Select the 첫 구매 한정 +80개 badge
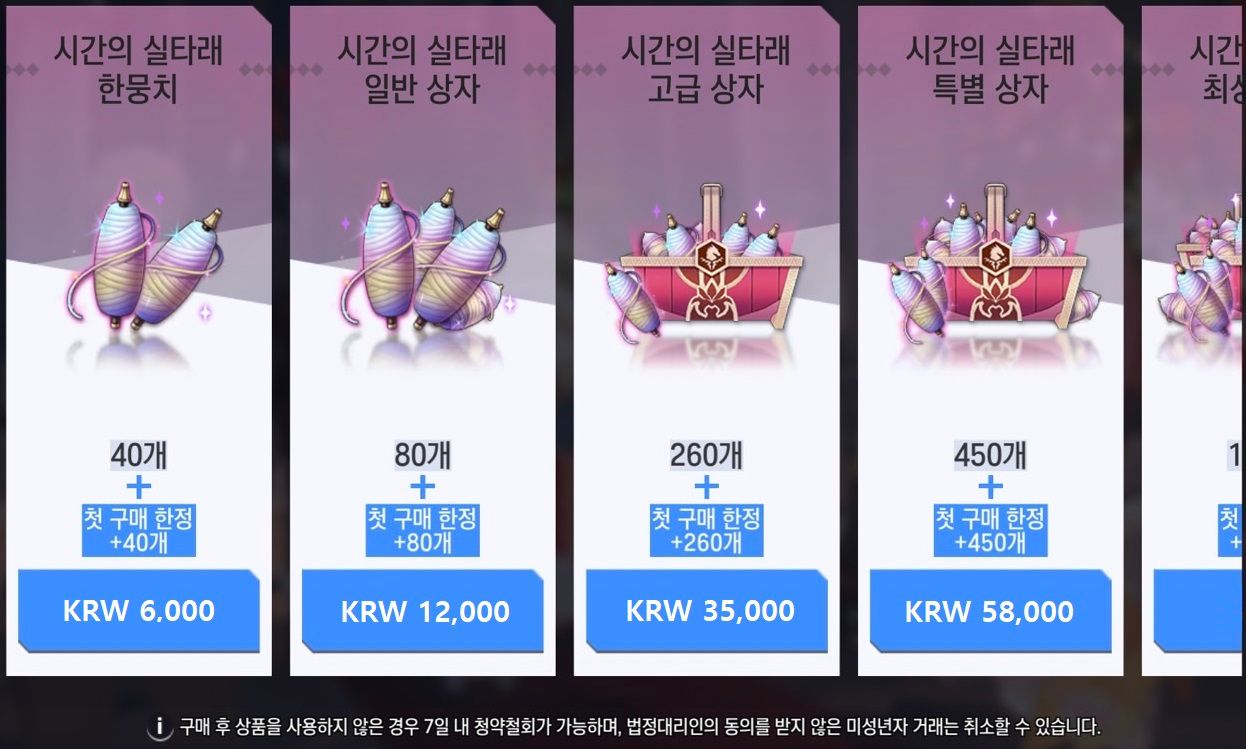The image size is (1246, 749). pyautogui.click(x=423, y=530)
